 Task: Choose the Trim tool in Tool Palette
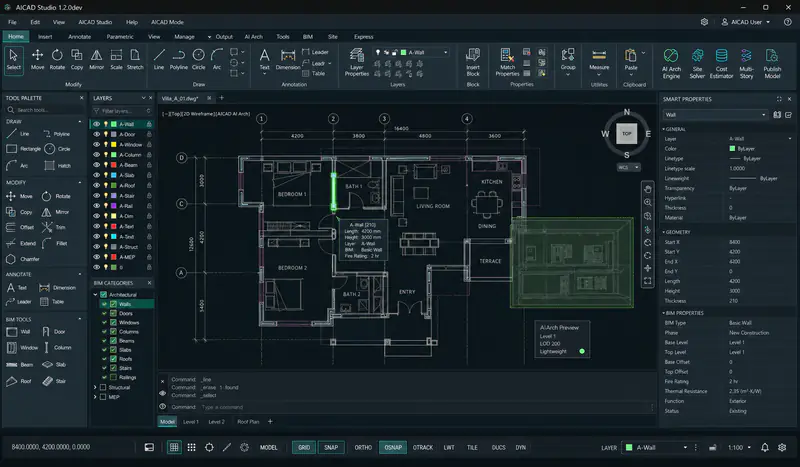pyautogui.click(x=54, y=227)
